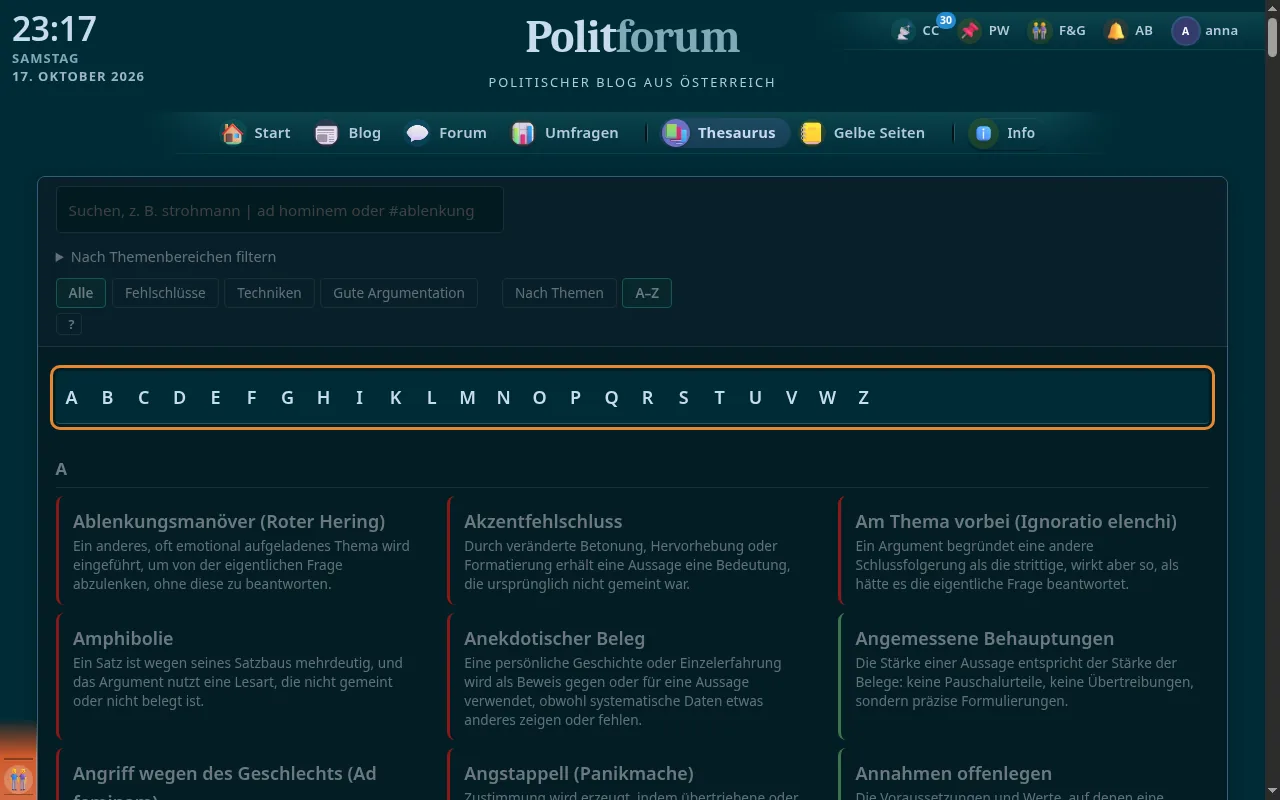Viewport: 1280px width, 800px height.
Task: Click the AB bell notification icon
Action: click(x=1116, y=31)
